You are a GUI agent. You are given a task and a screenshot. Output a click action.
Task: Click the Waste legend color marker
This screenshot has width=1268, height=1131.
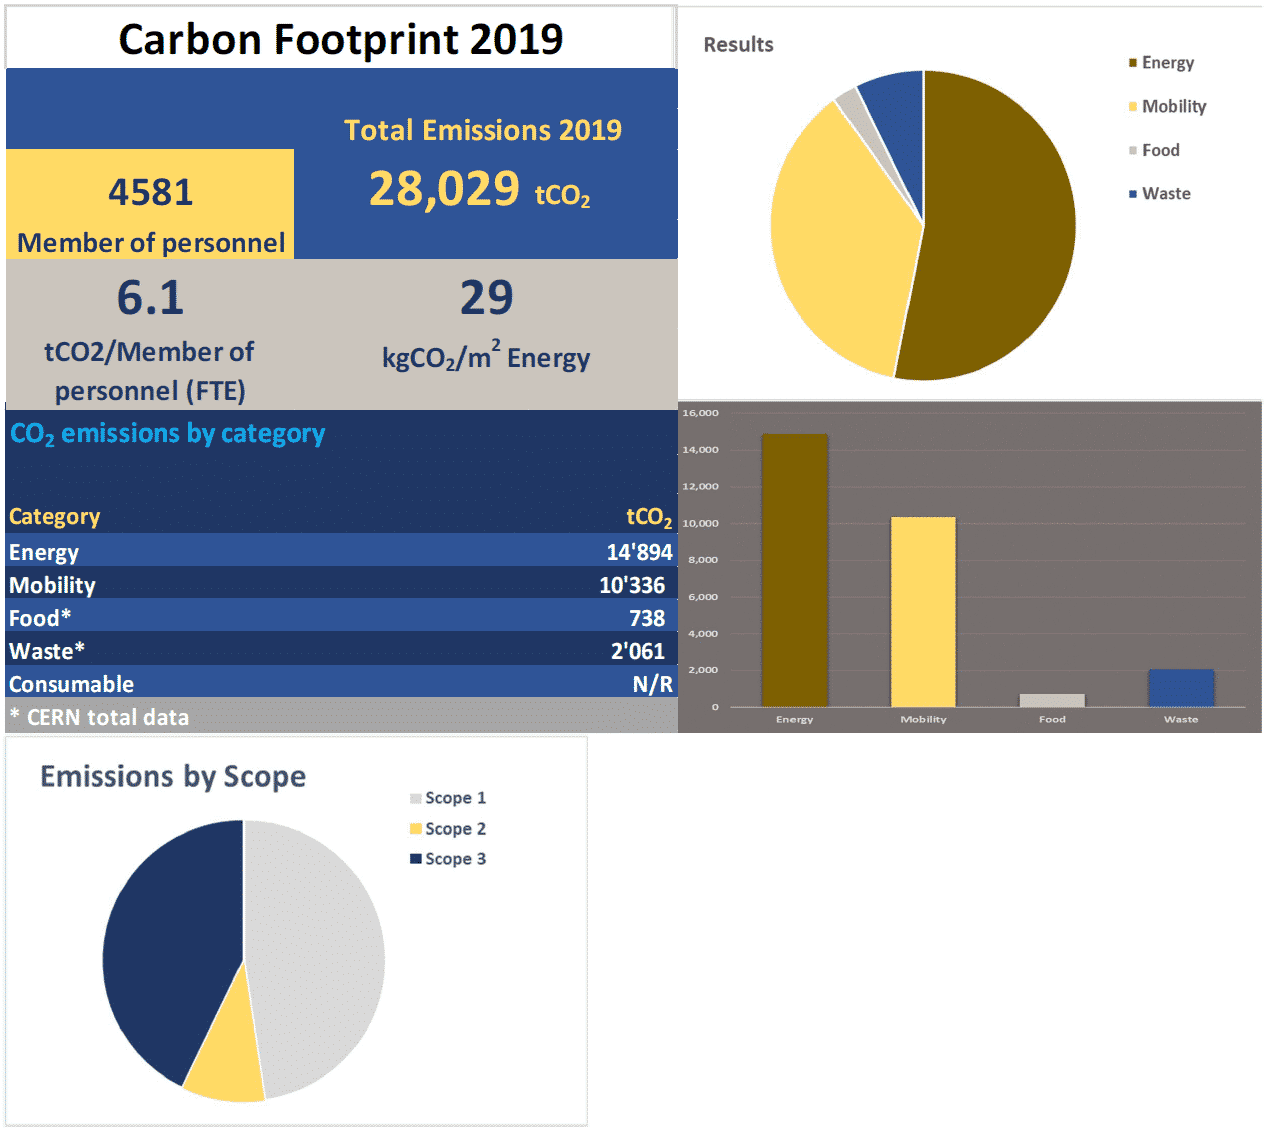click(1133, 194)
